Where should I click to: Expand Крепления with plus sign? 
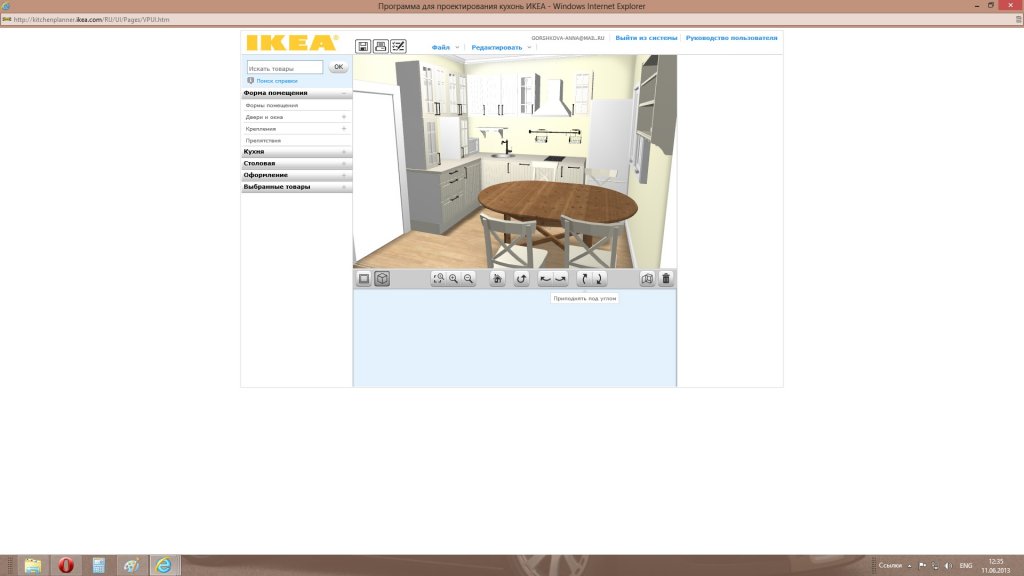[344, 129]
